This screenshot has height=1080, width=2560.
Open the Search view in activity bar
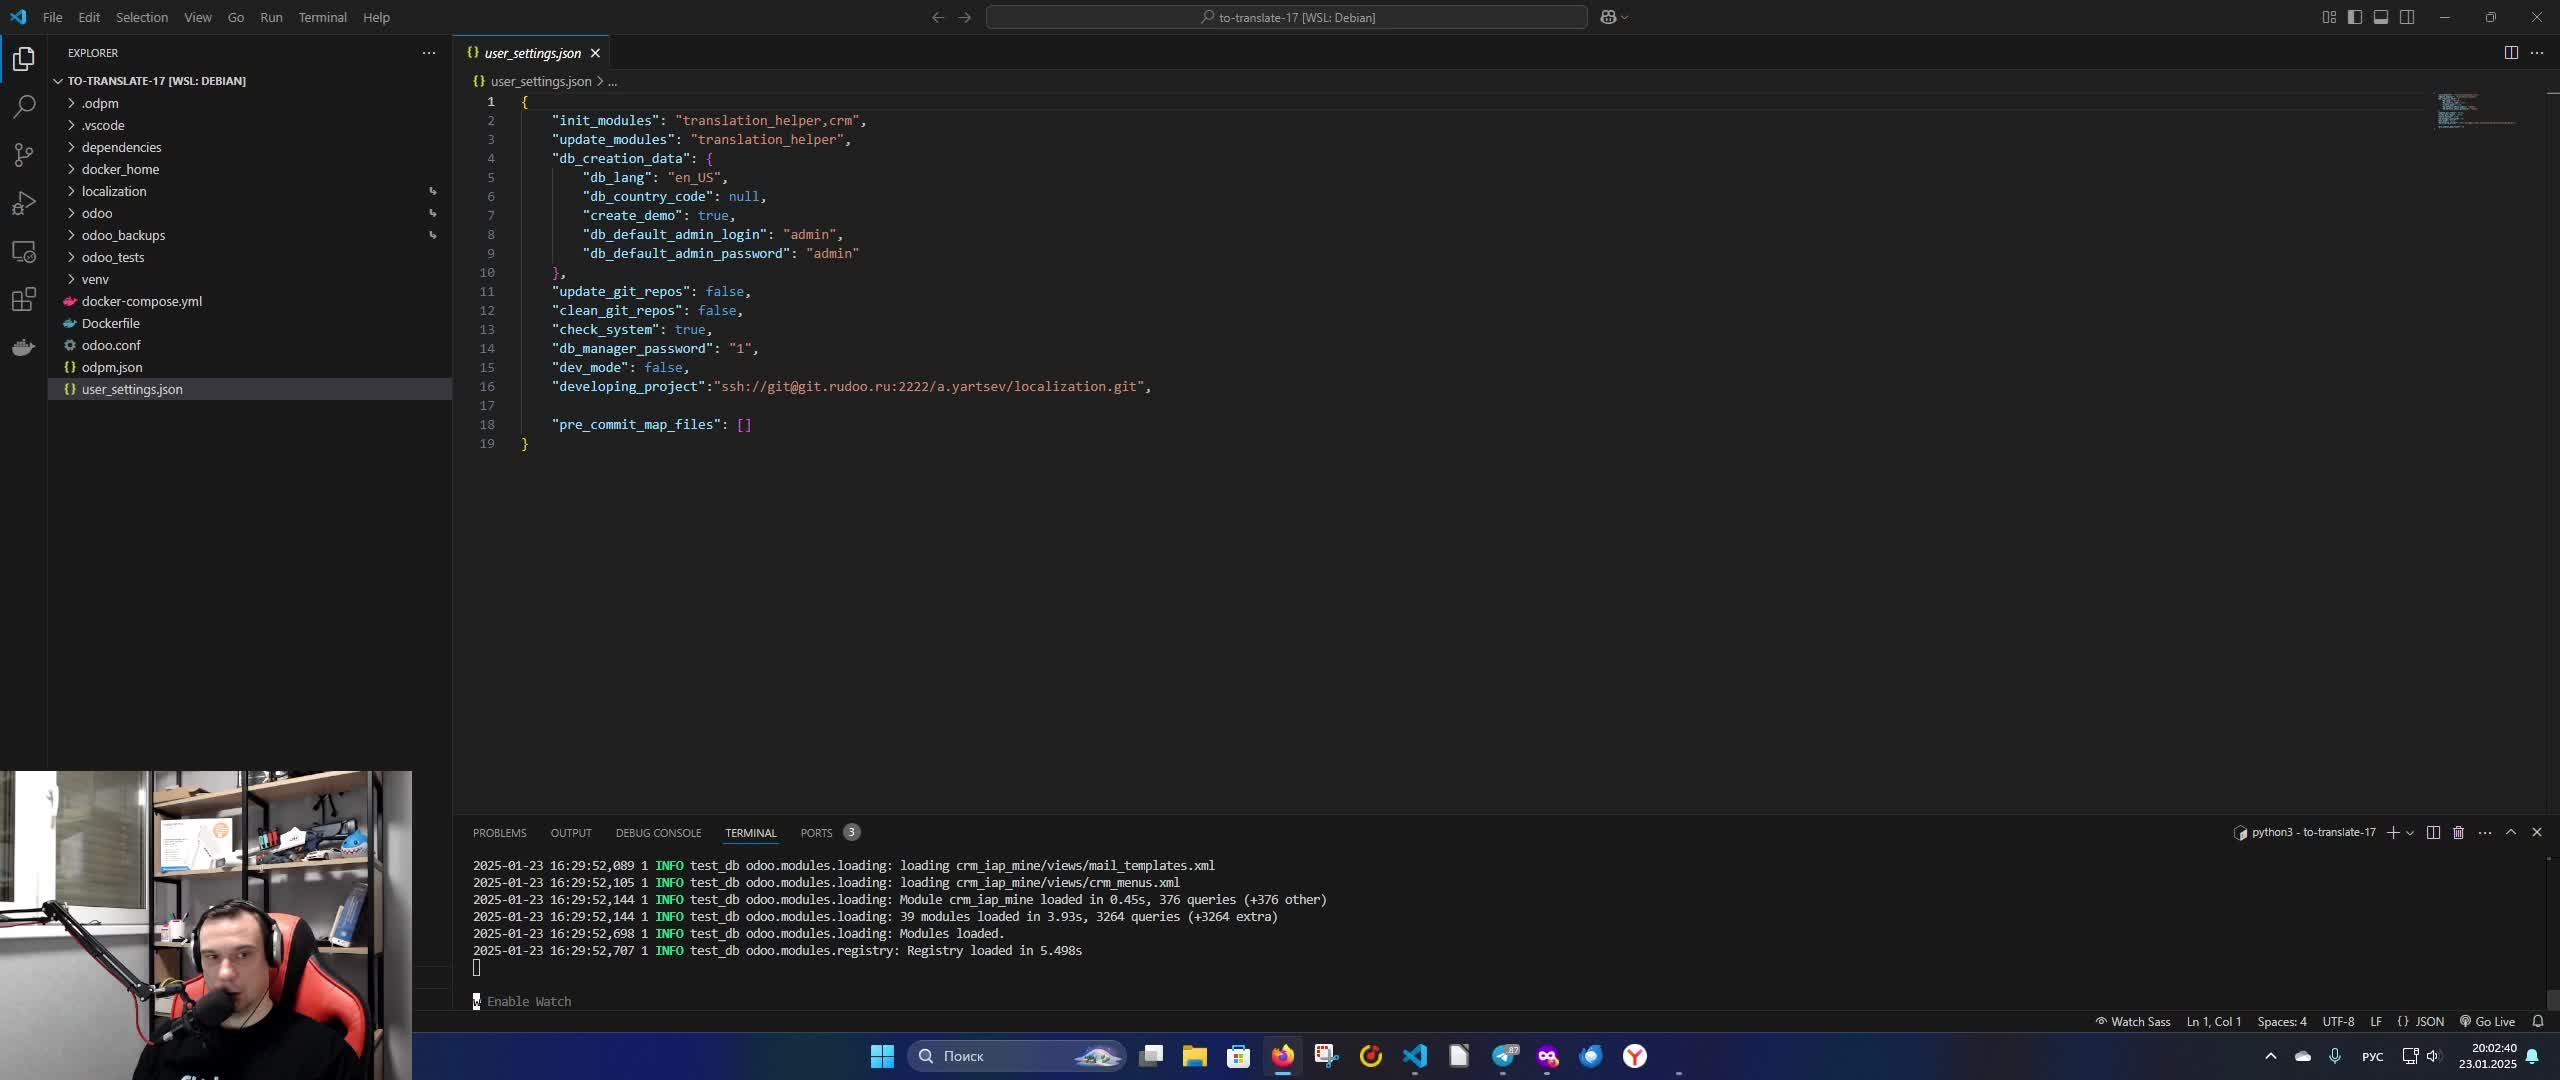coord(24,107)
